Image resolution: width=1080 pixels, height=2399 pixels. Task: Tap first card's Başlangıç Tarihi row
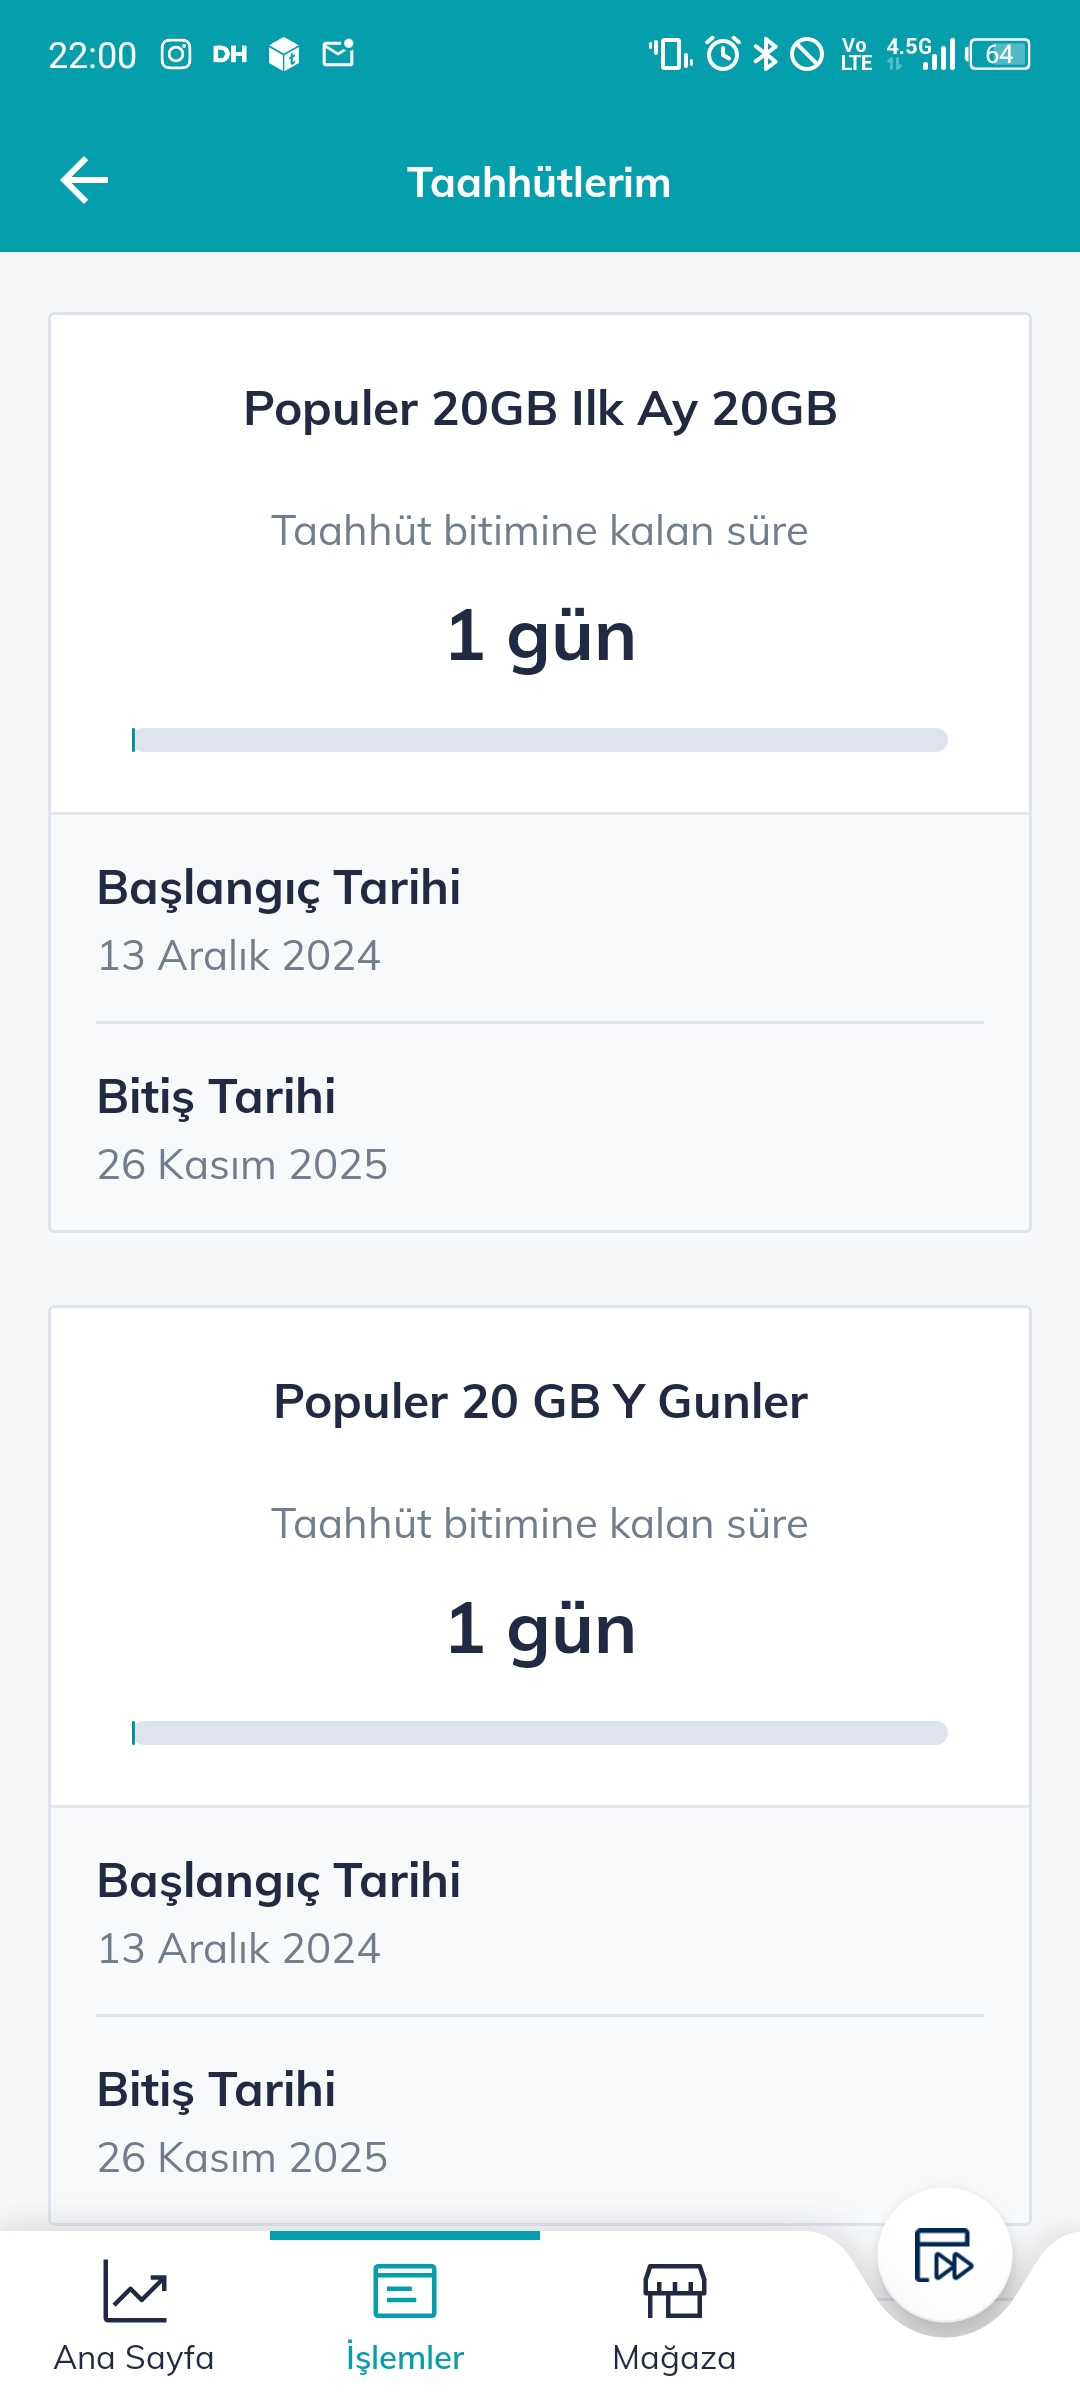540,920
